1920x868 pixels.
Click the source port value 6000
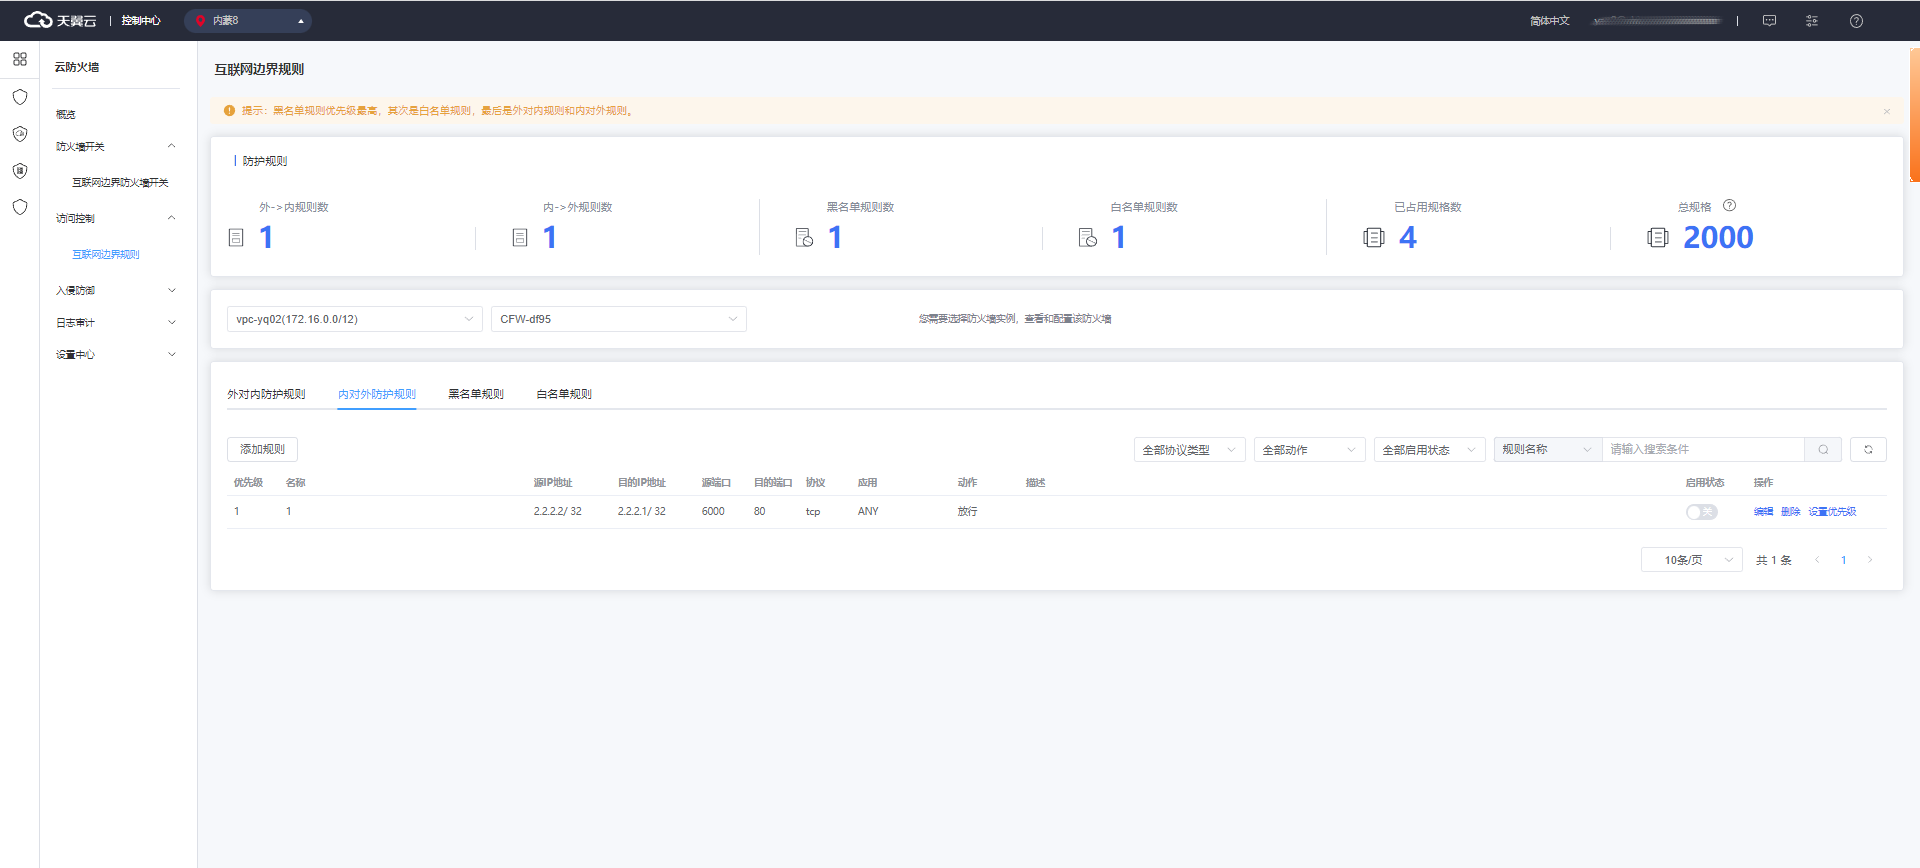[713, 512]
